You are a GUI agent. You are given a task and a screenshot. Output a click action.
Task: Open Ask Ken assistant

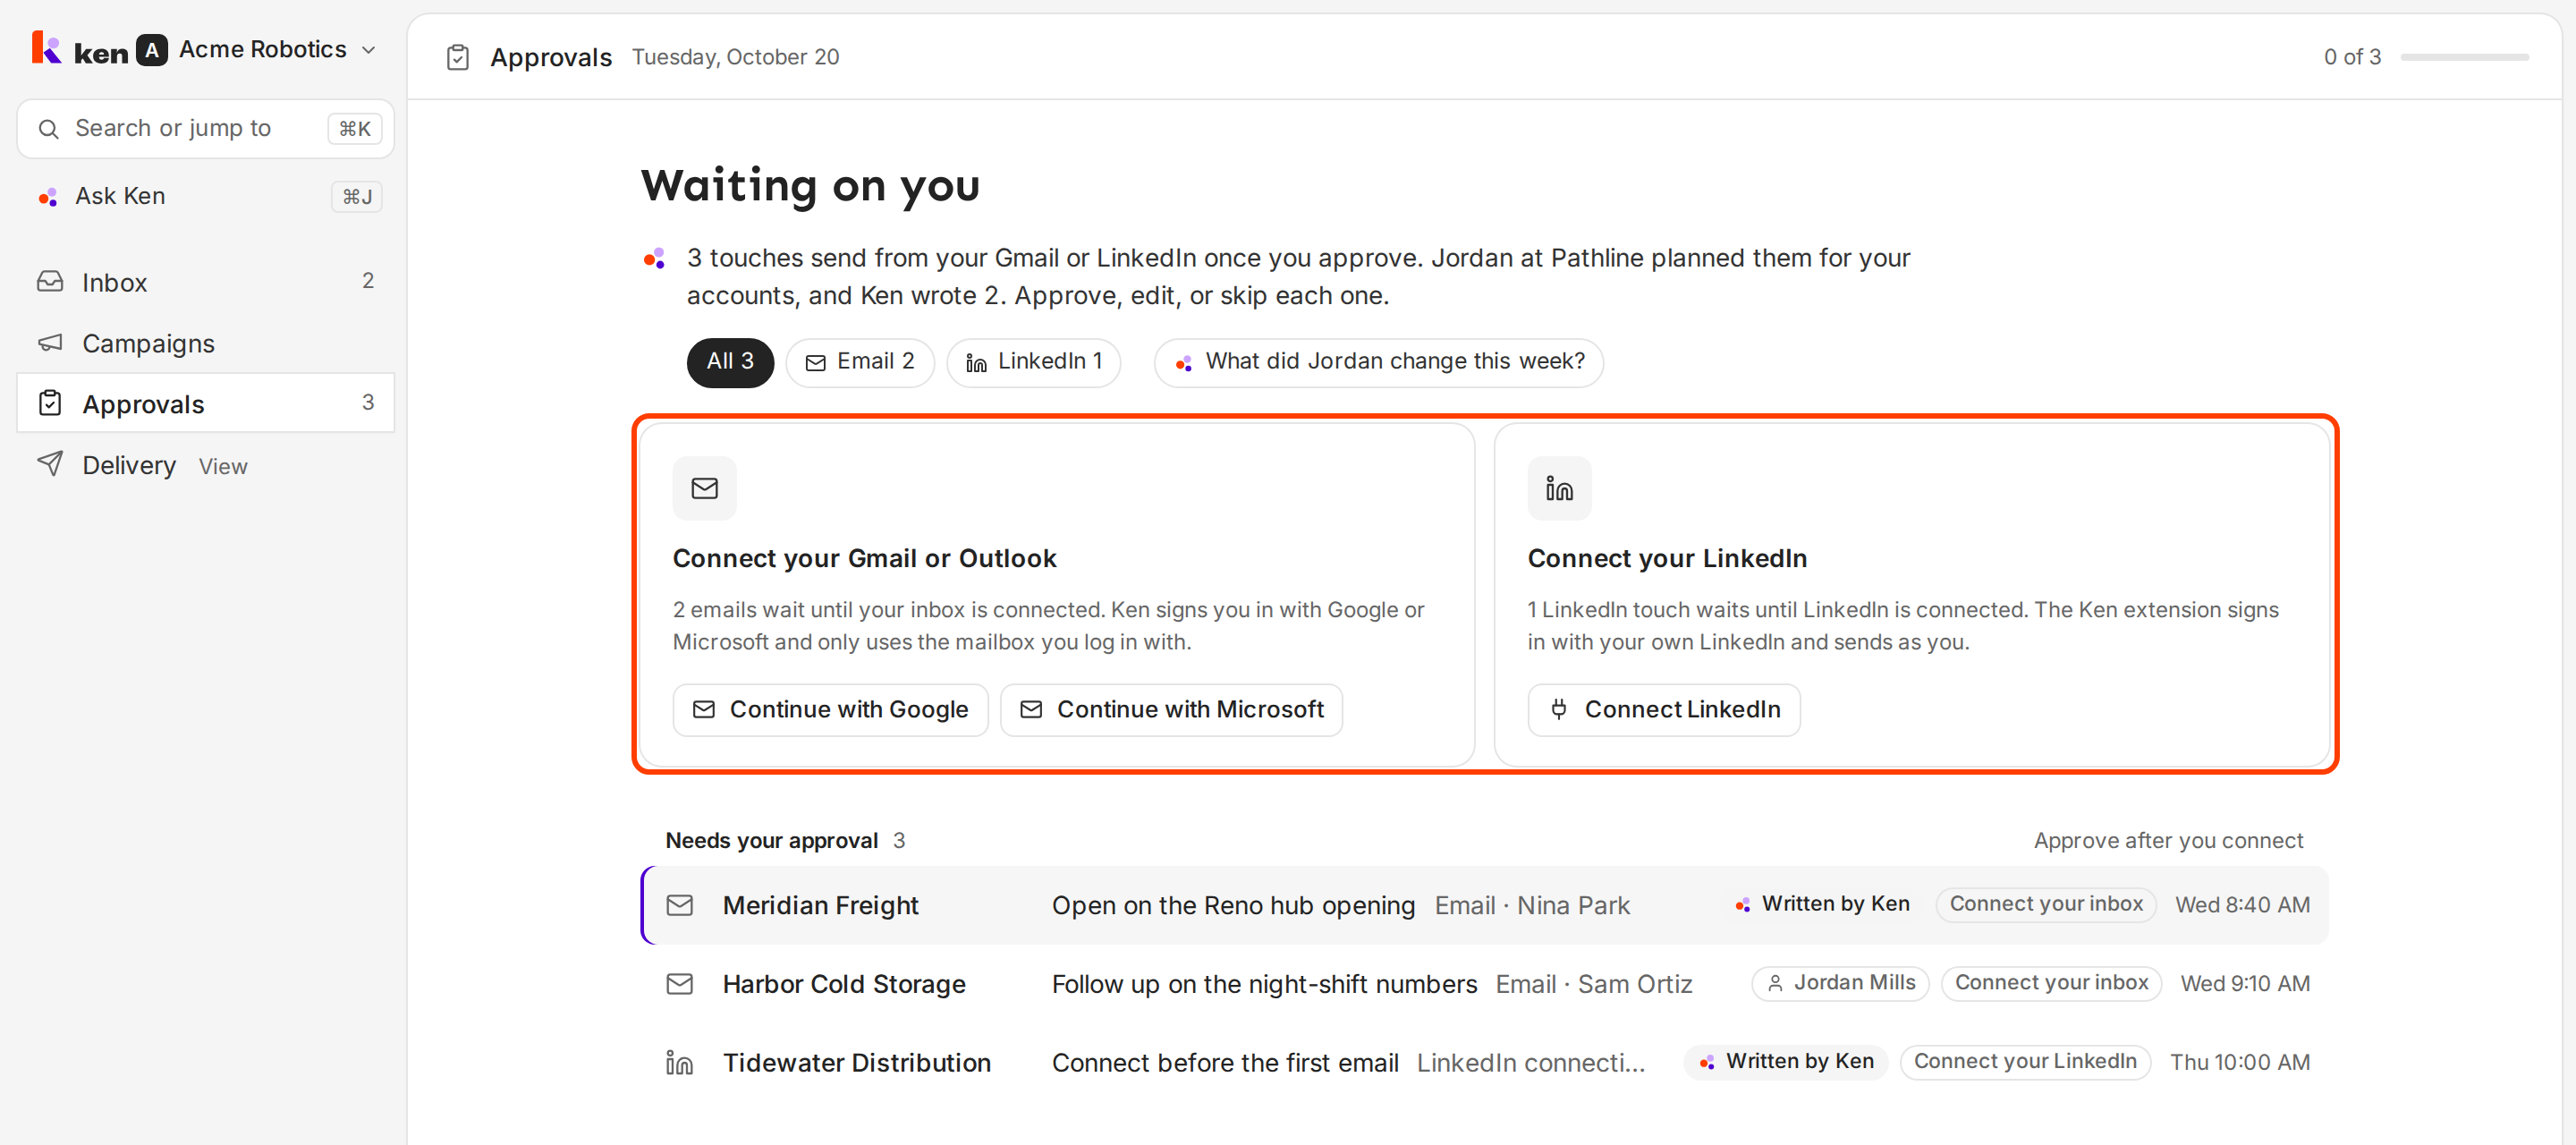pos(206,196)
